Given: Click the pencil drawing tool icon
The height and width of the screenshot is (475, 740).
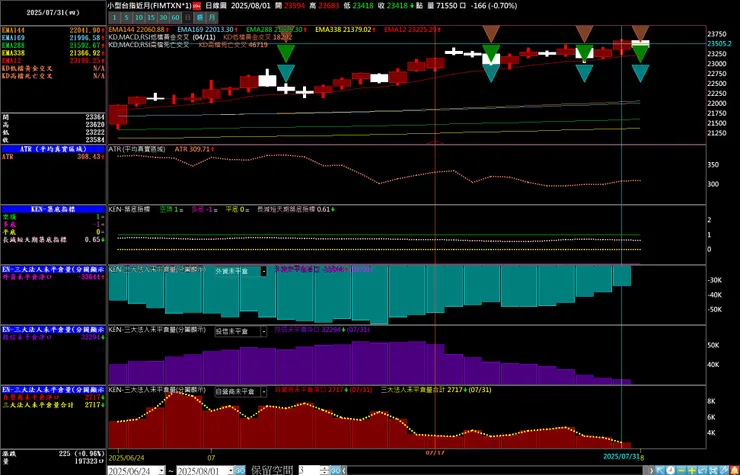Looking at the screenshot, I should pyautogui.click(x=724, y=470).
